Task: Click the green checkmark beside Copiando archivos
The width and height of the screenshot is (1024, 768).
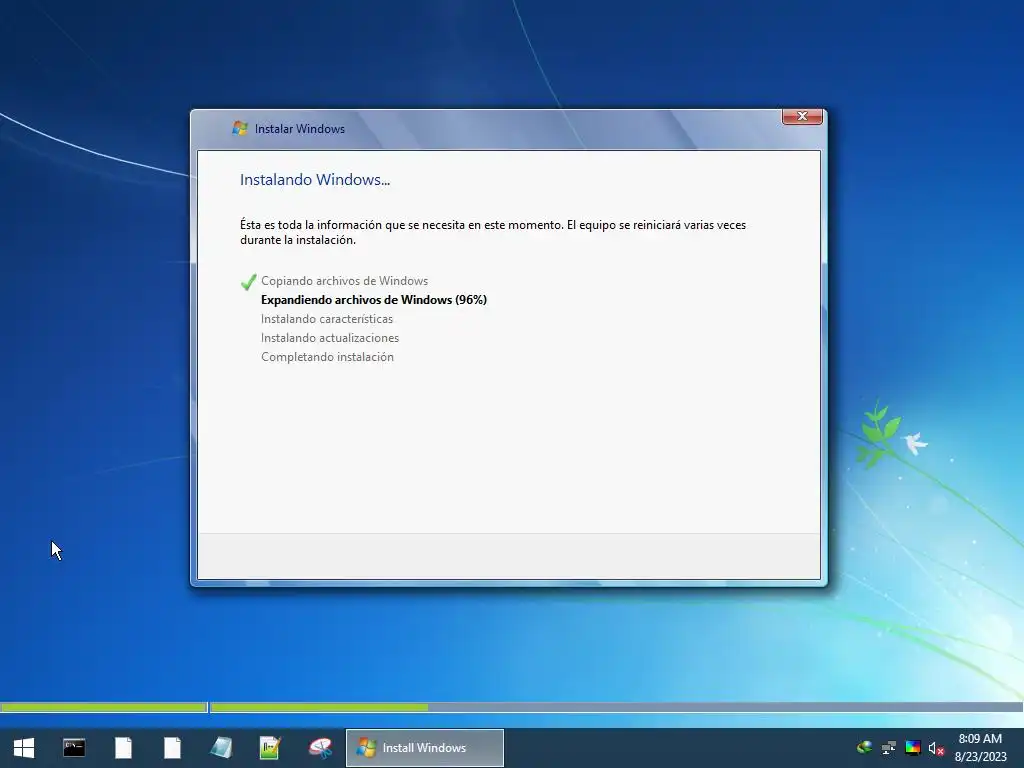Action: pos(248,281)
